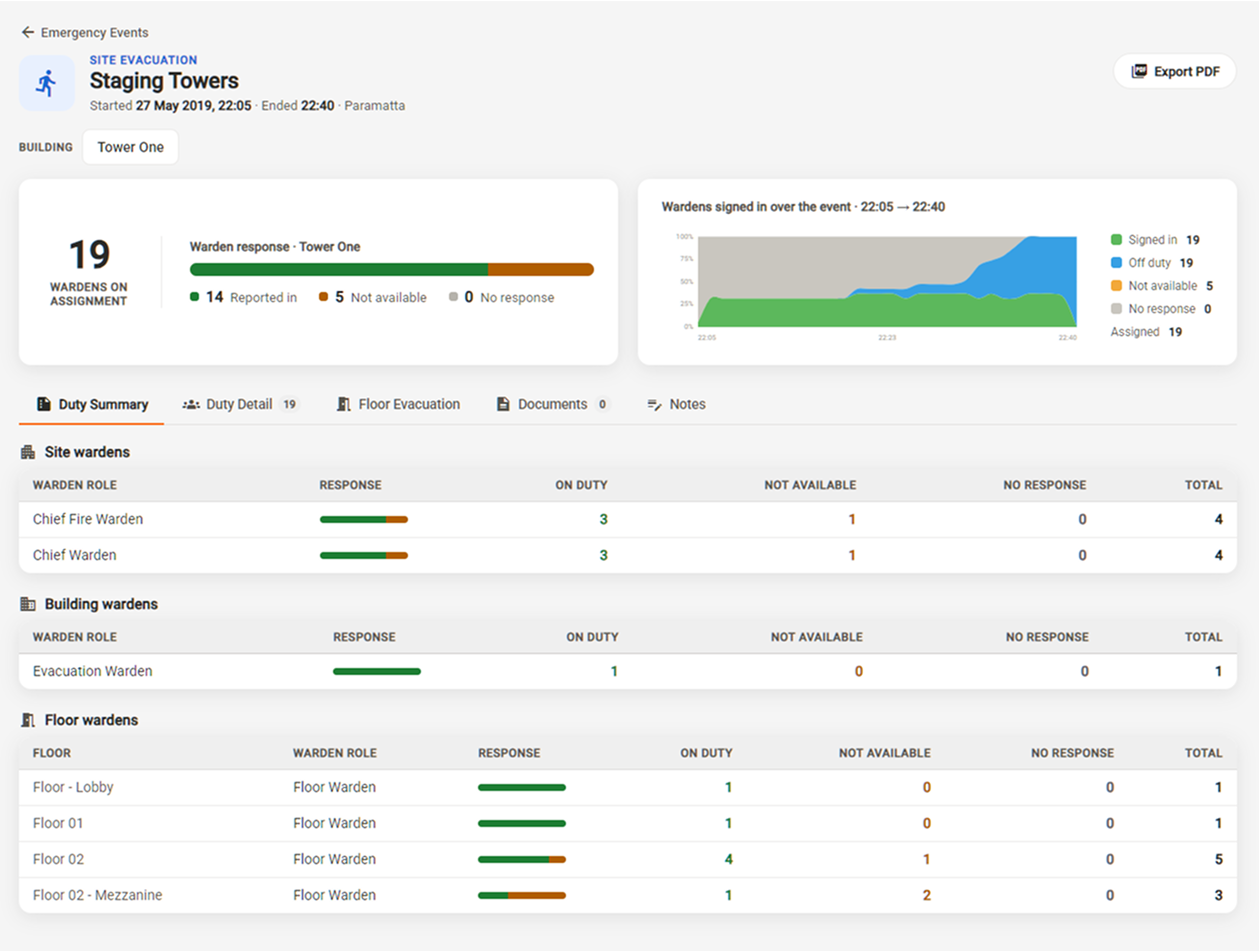Click the Notes pencil icon

point(655,405)
